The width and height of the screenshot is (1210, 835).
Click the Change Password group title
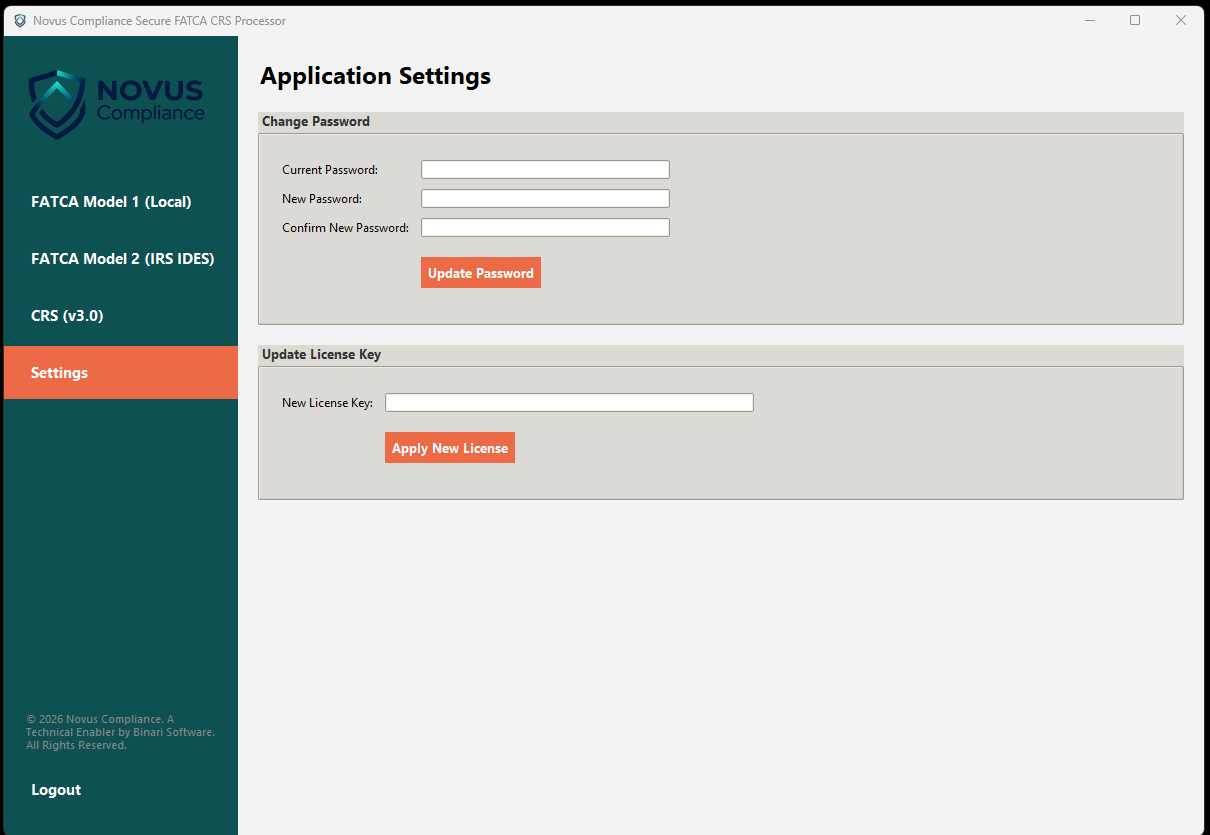[316, 121]
